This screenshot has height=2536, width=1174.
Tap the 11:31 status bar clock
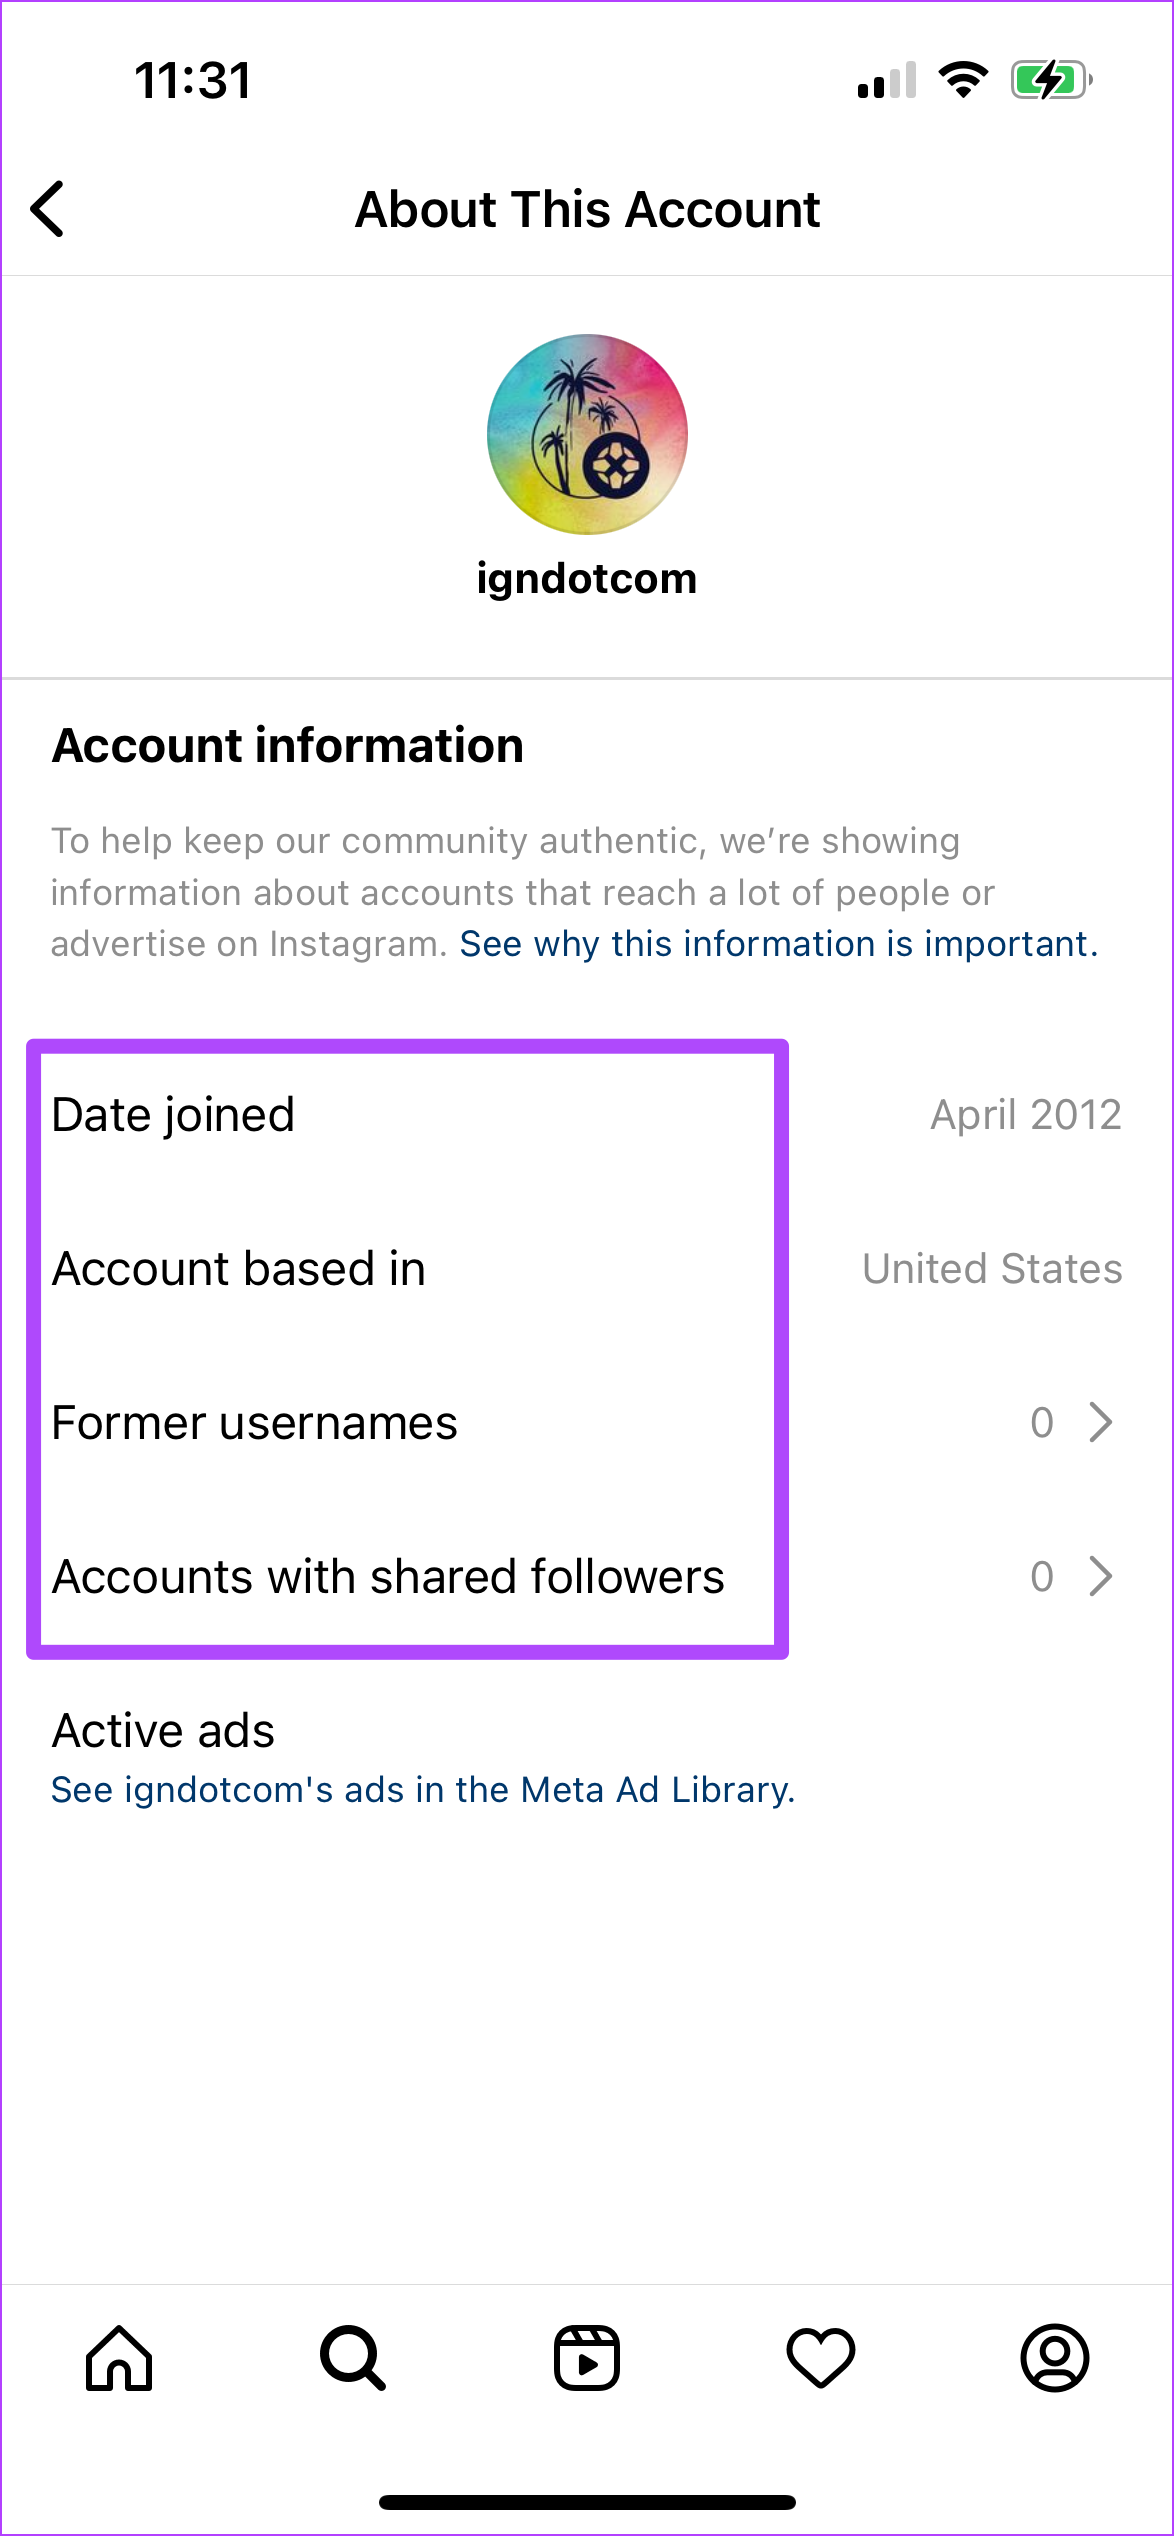193,80
